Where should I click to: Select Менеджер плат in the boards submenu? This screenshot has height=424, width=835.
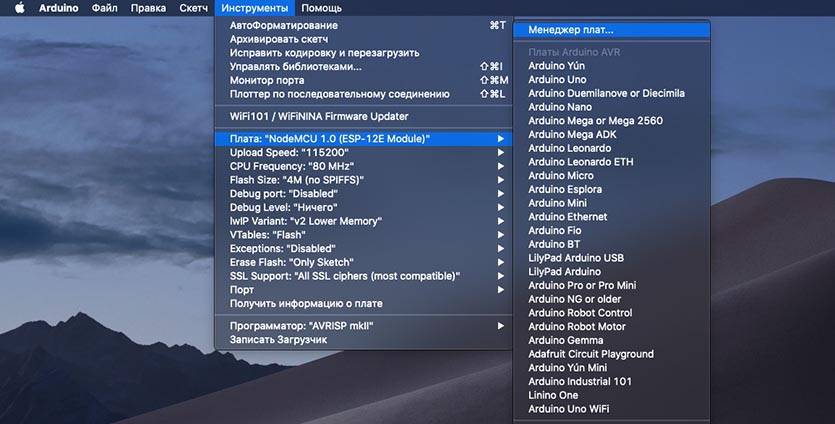coord(571,30)
